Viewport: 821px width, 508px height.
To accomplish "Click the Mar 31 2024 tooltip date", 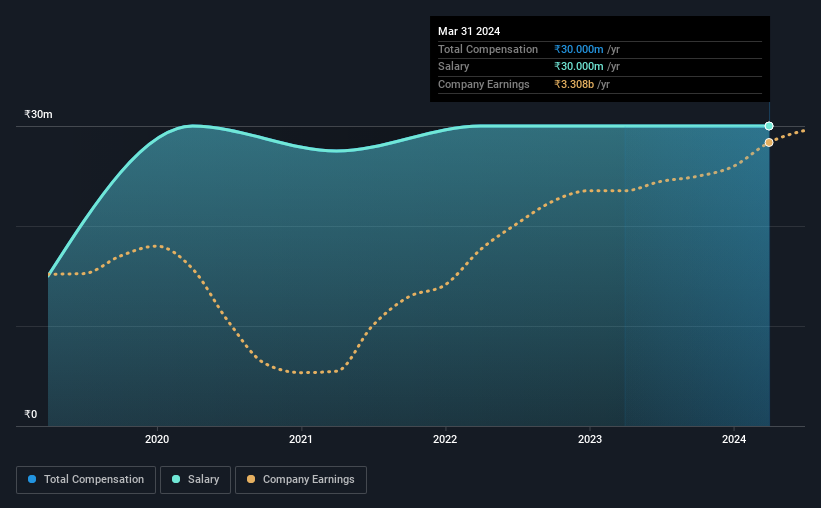I will pos(469,31).
